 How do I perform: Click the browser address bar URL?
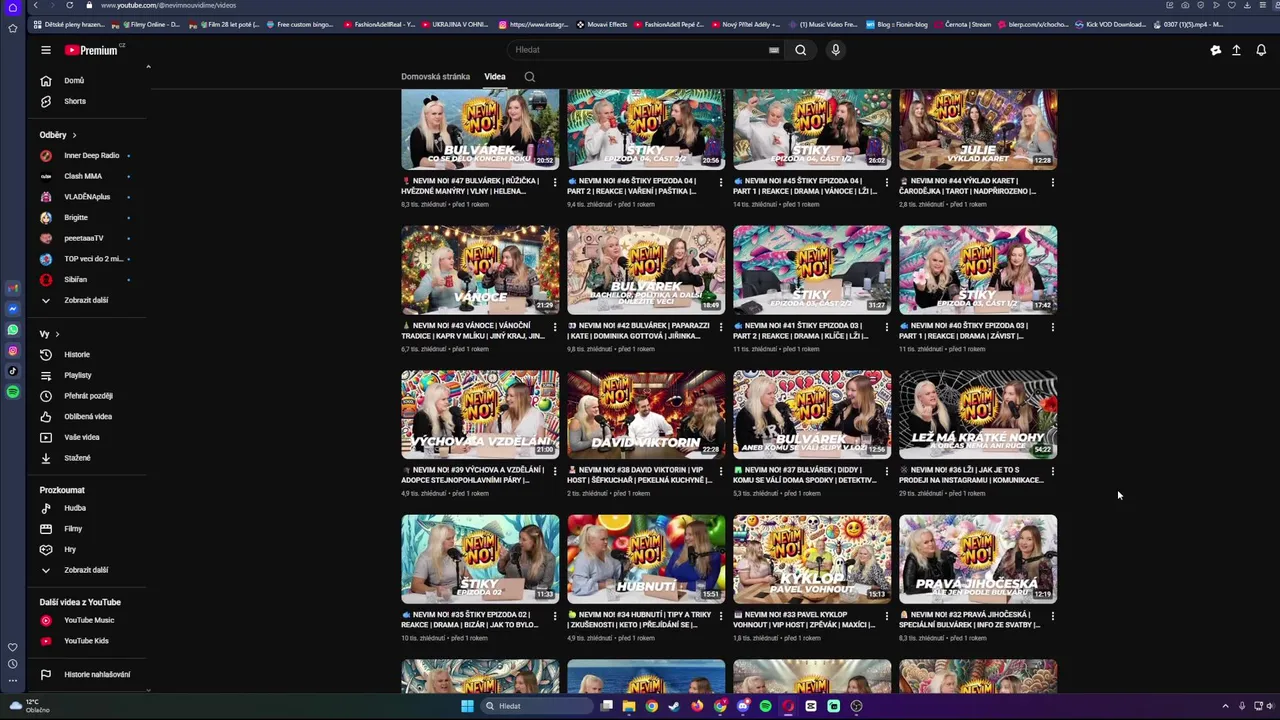coord(168,6)
